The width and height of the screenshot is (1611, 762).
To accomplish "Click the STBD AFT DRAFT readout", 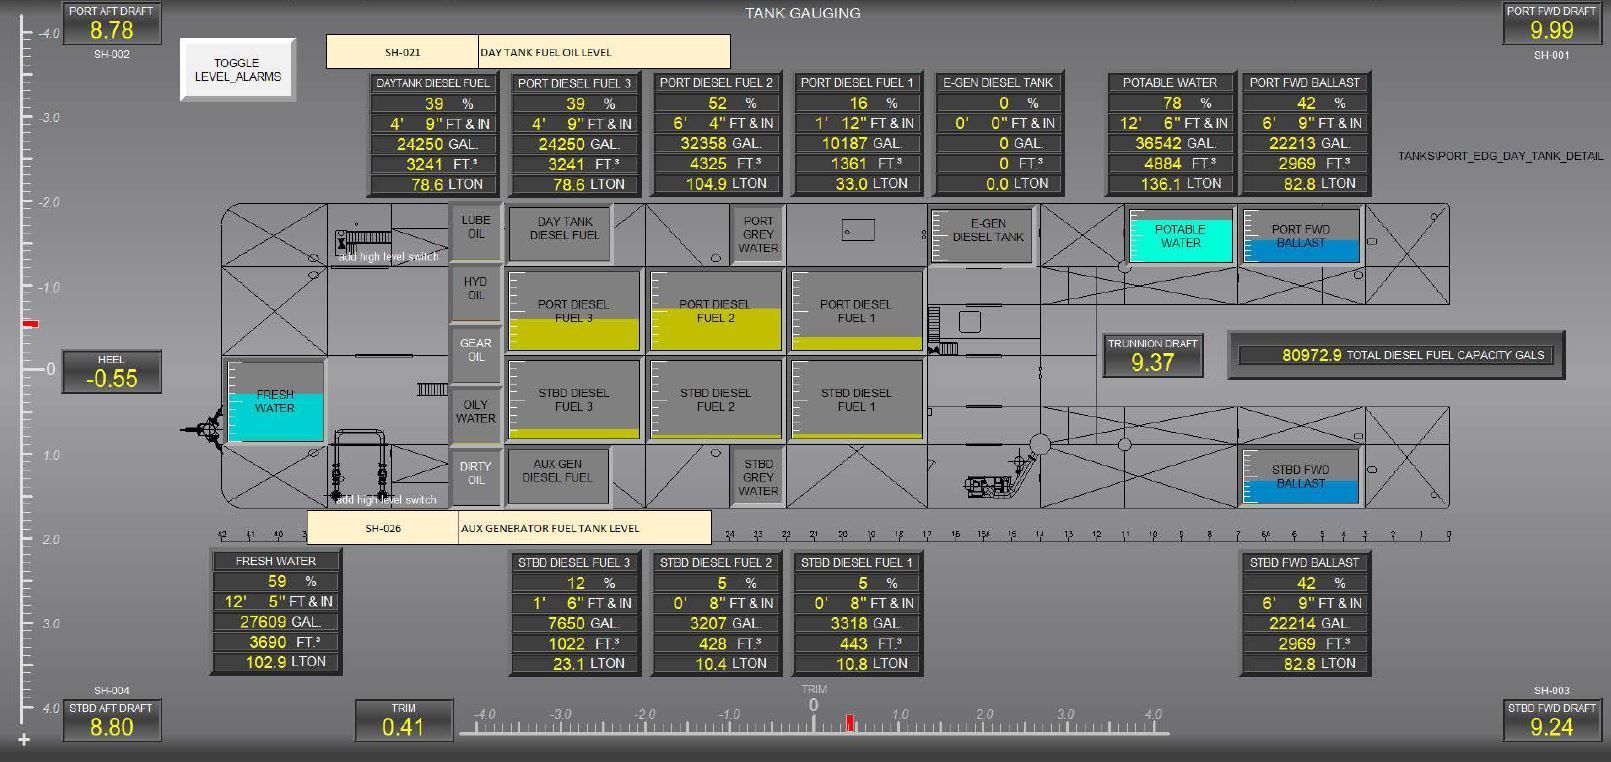I will 111,720.
